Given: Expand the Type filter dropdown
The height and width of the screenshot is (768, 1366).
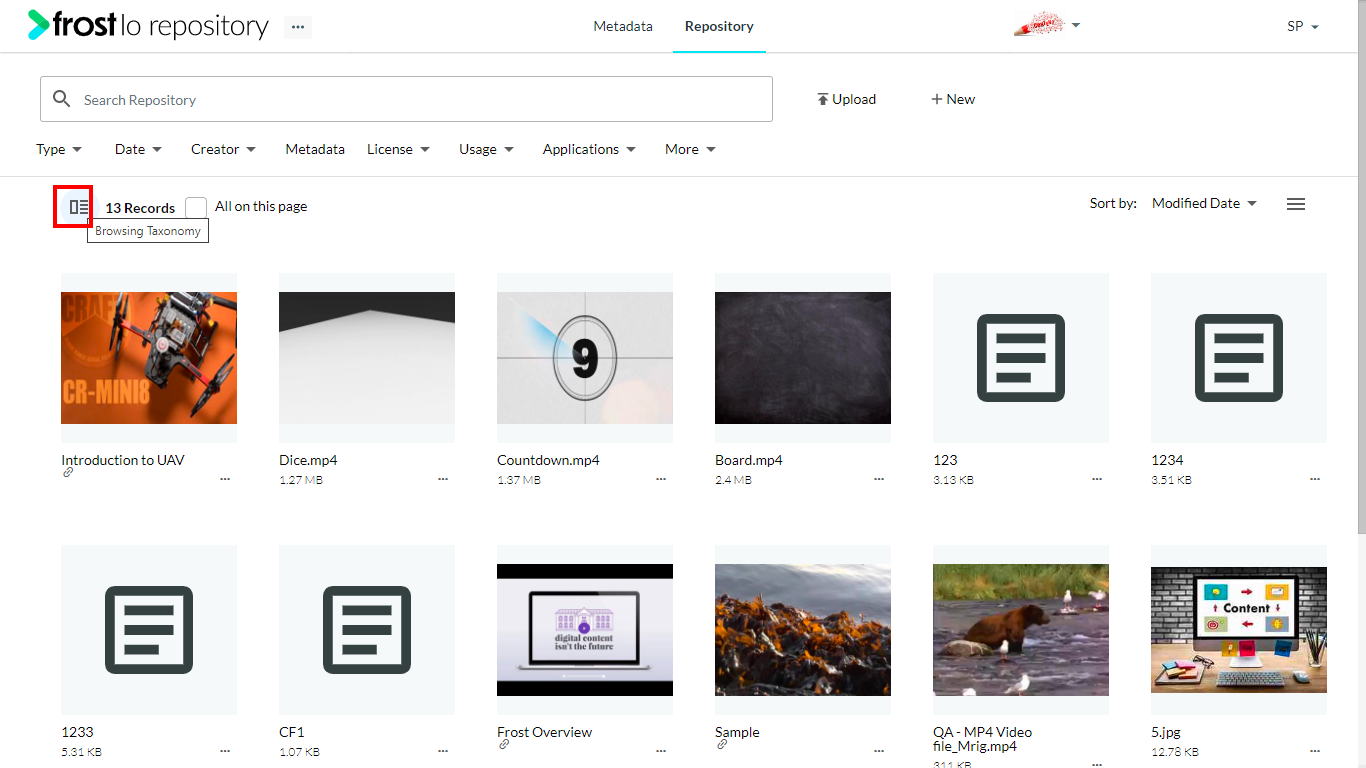Looking at the screenshot, I should (x=59, y=149).
